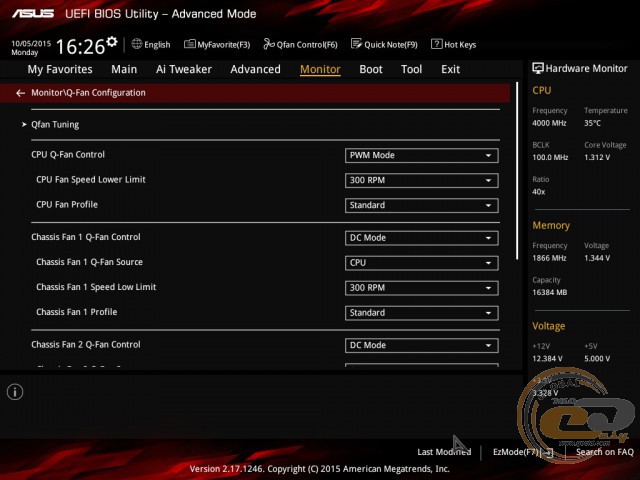Screen dimensions: 640x480
Task: Click the back arrow beside Monitor\Q-Fan Configuration
Action: point(20,93)
